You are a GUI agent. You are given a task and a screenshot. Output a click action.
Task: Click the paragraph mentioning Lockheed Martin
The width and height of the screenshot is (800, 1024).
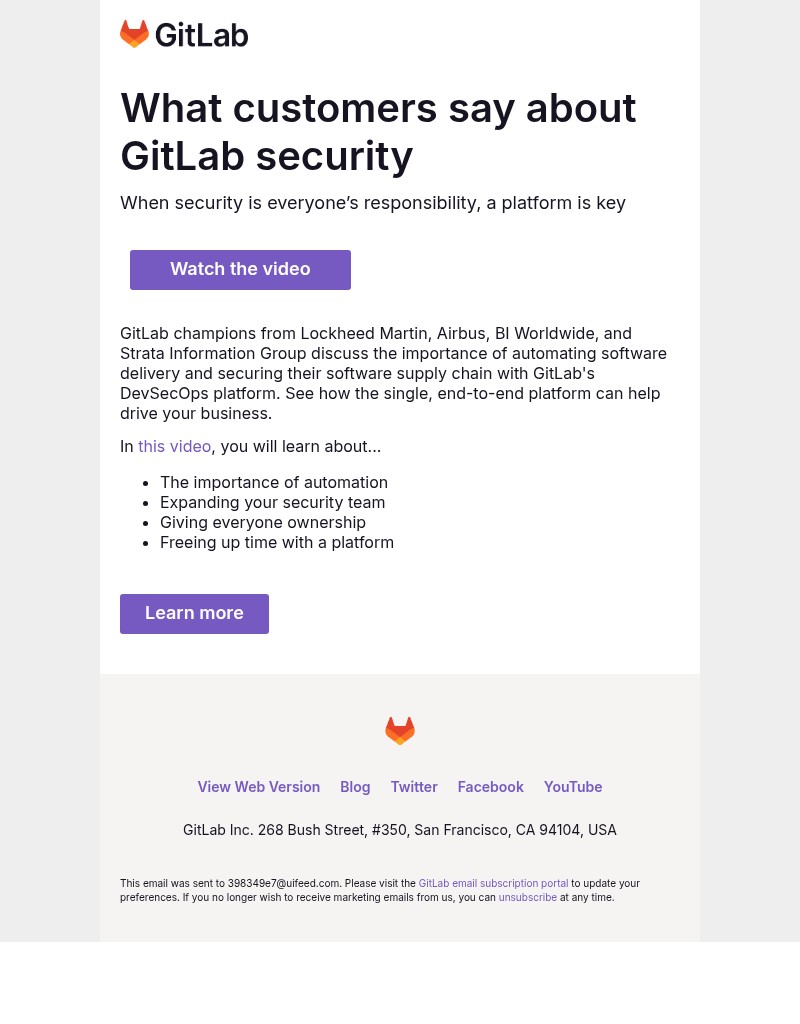[x=393, y=373]
